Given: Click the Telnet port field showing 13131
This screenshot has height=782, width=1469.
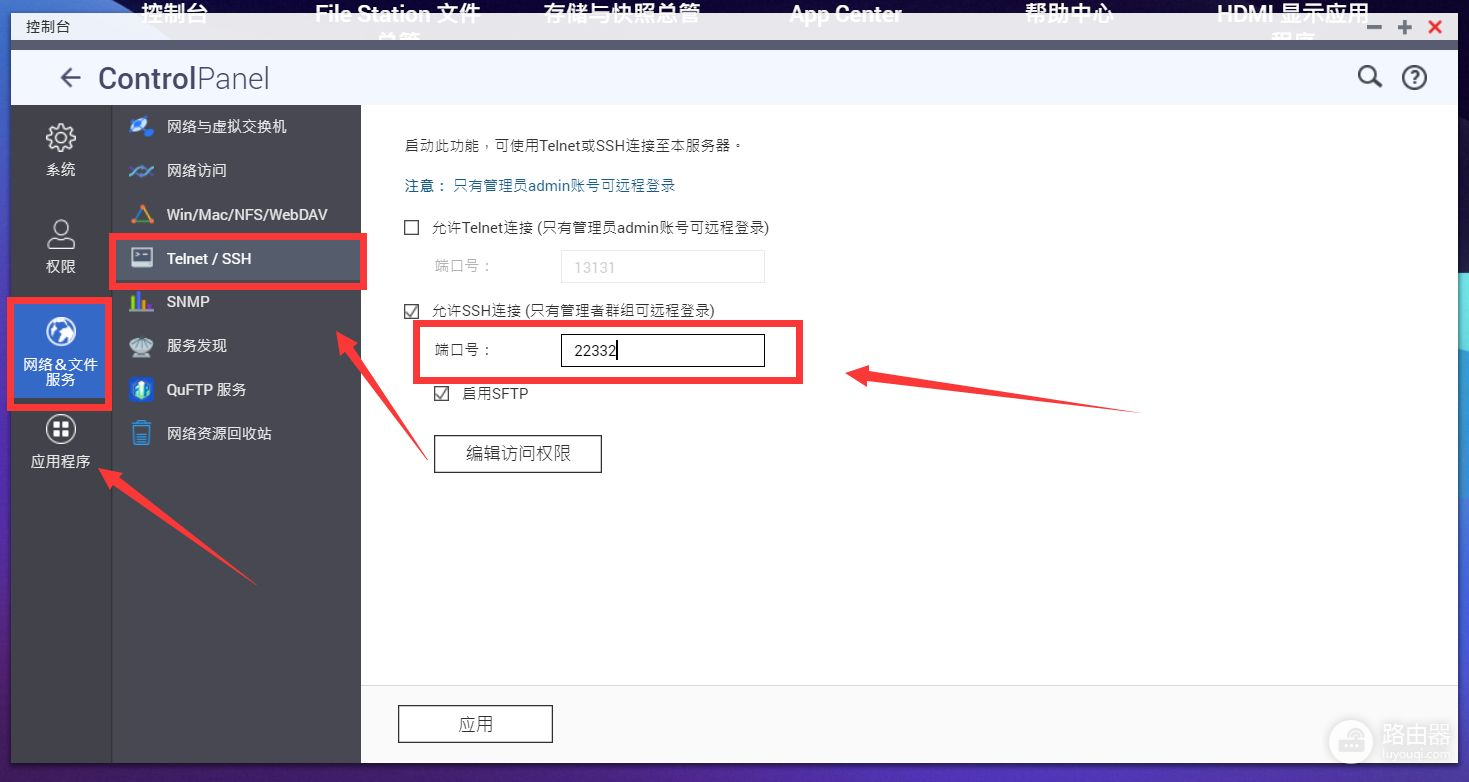Looking at the screenshot, I should [x=663, y=267].
